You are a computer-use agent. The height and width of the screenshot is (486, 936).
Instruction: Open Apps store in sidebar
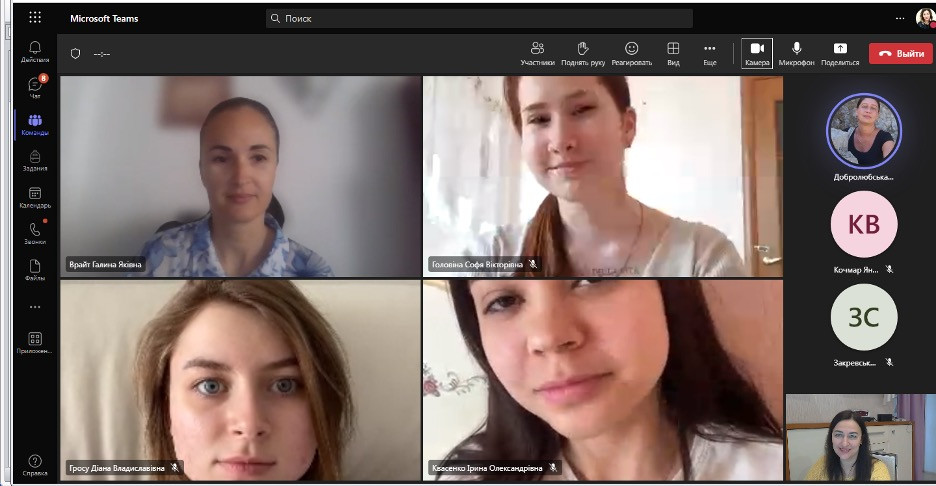[35, 343]
